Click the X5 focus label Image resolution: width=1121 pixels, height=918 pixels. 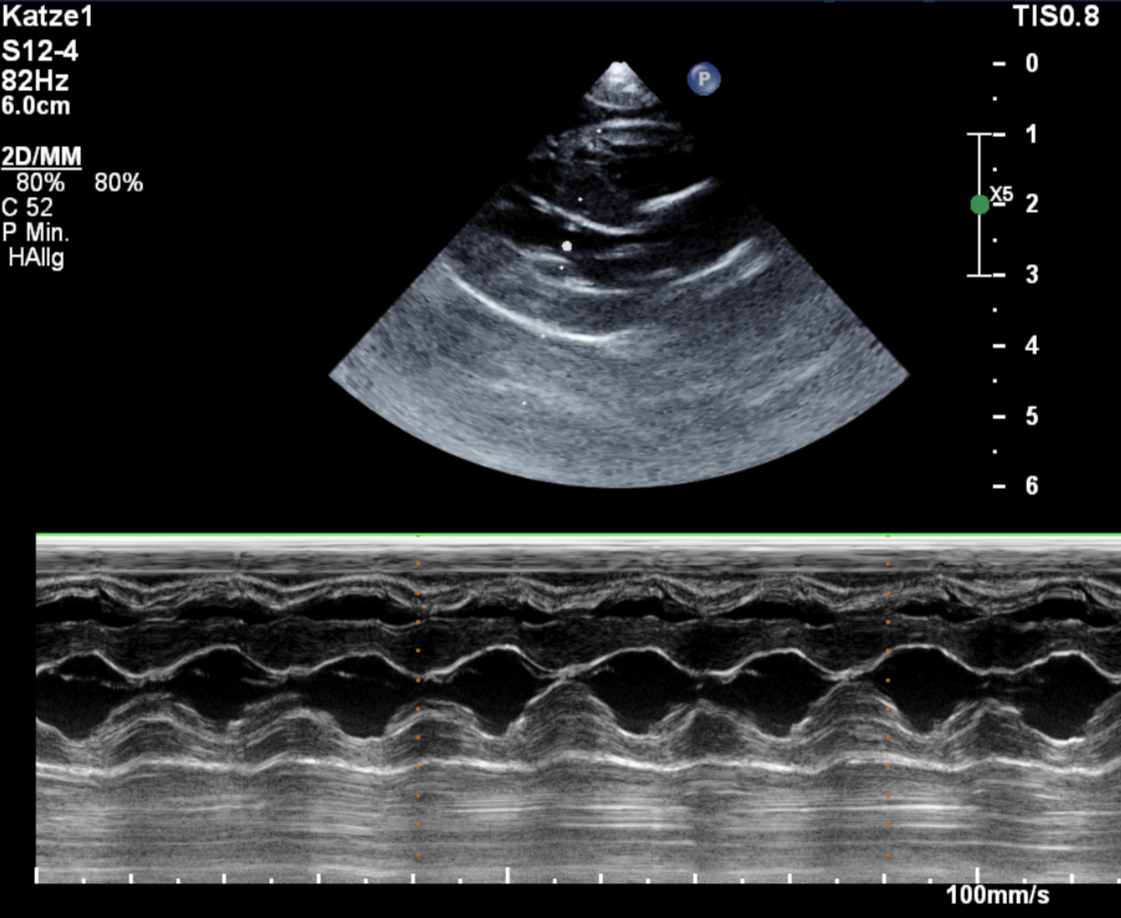pyautogui.click(x=1001, y=194)
